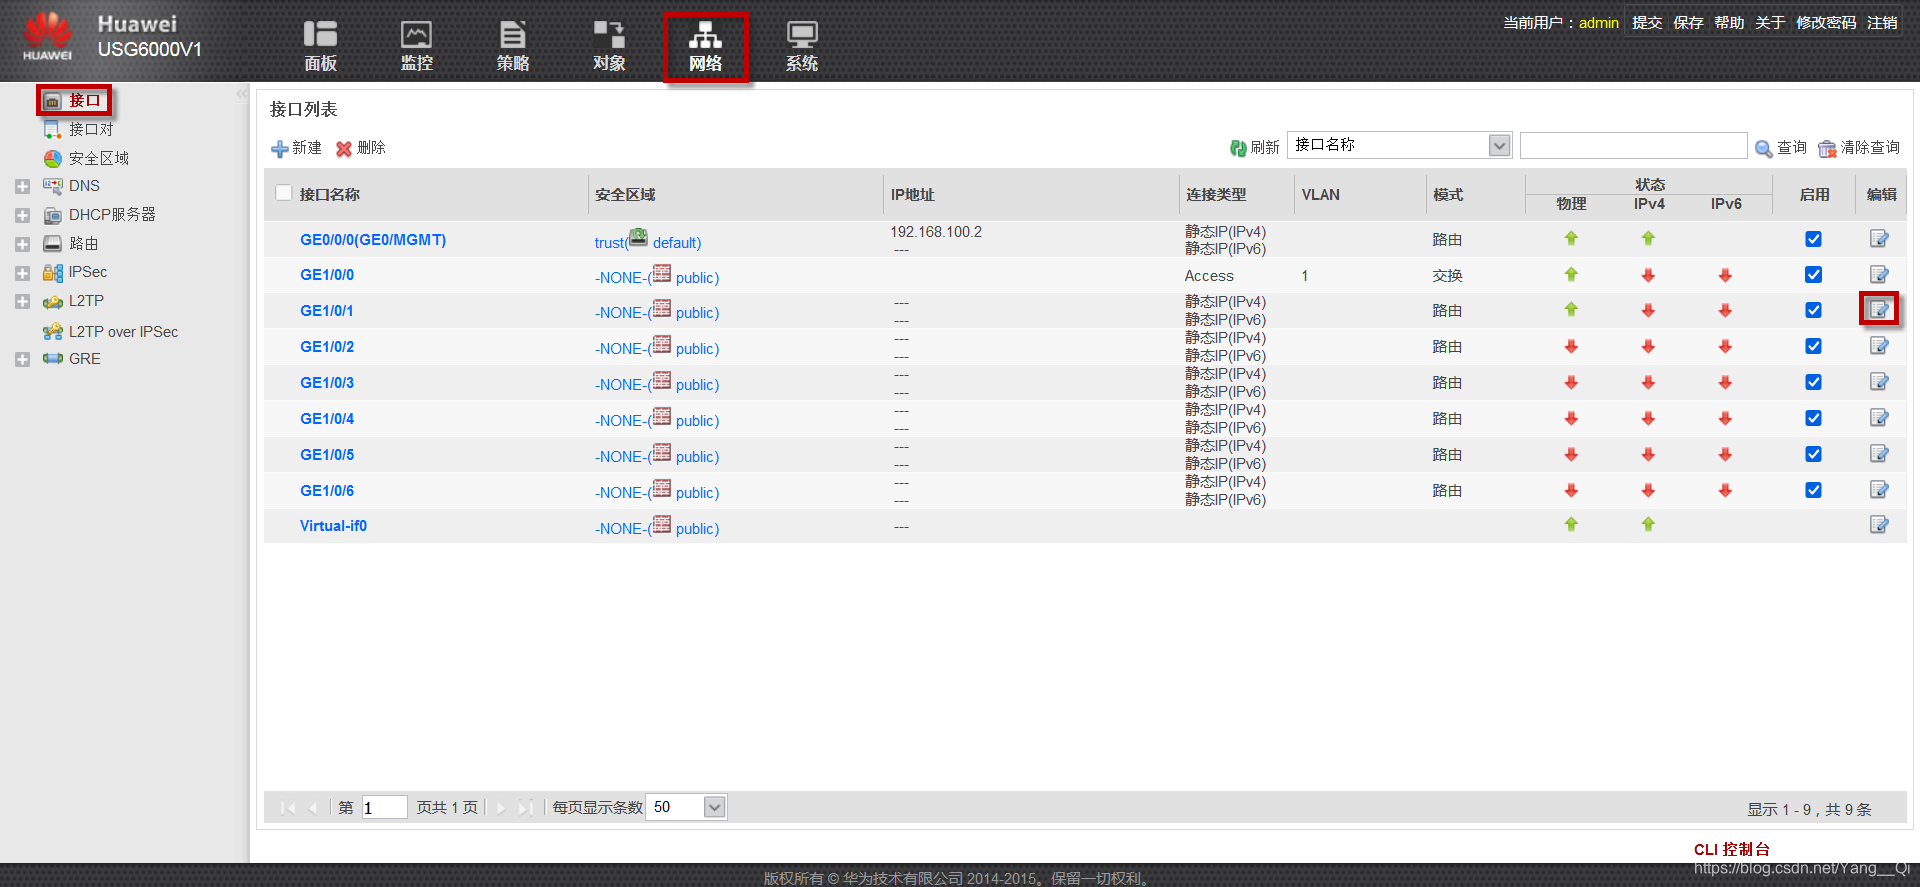The image size is (1920, 887).
Task: Open GE1/0/4 interface link
Action: click(x=327, y=419)
